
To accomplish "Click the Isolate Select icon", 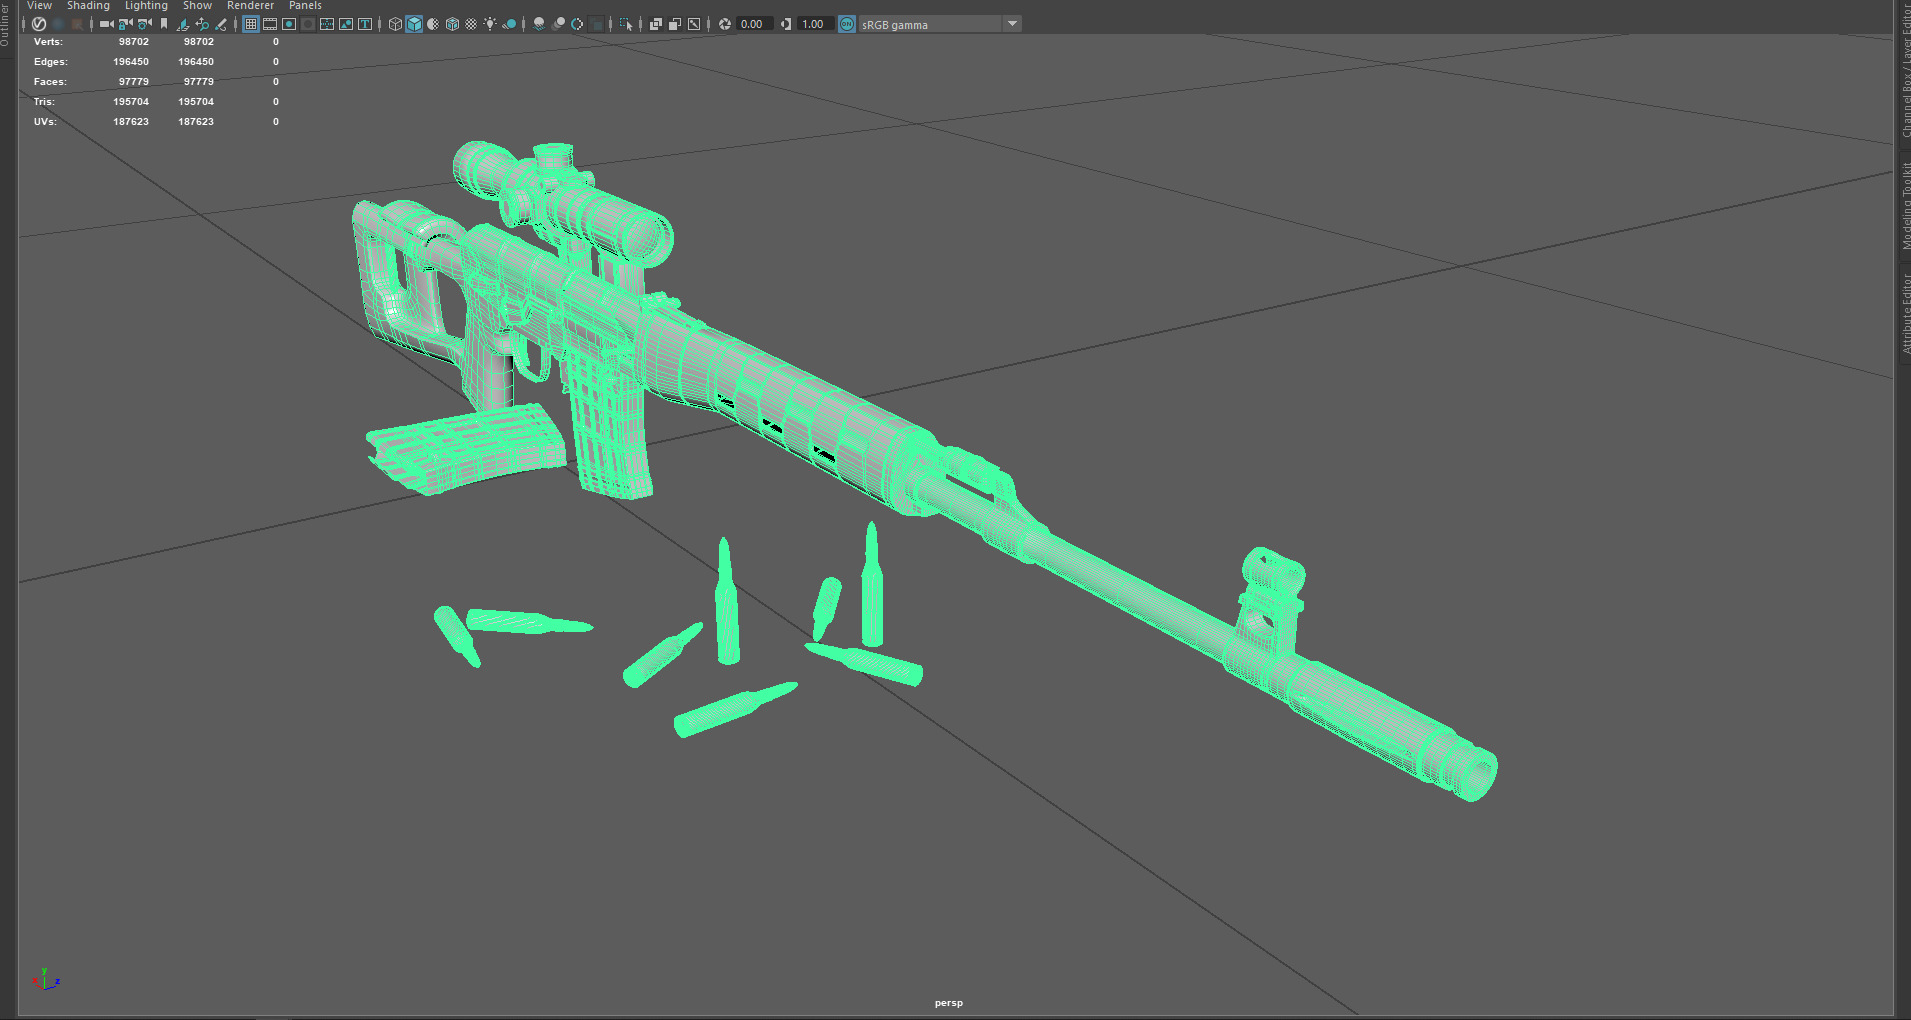I will click(626, 24).
